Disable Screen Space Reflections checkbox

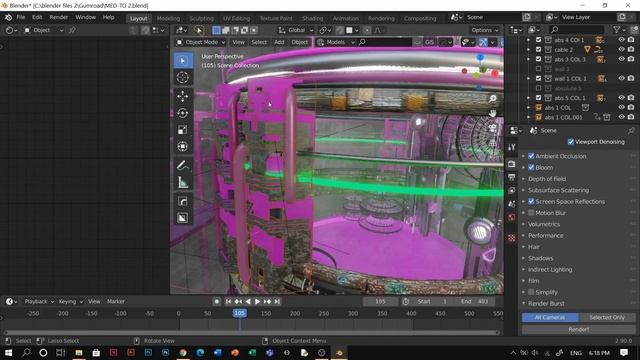pos(531,202)
